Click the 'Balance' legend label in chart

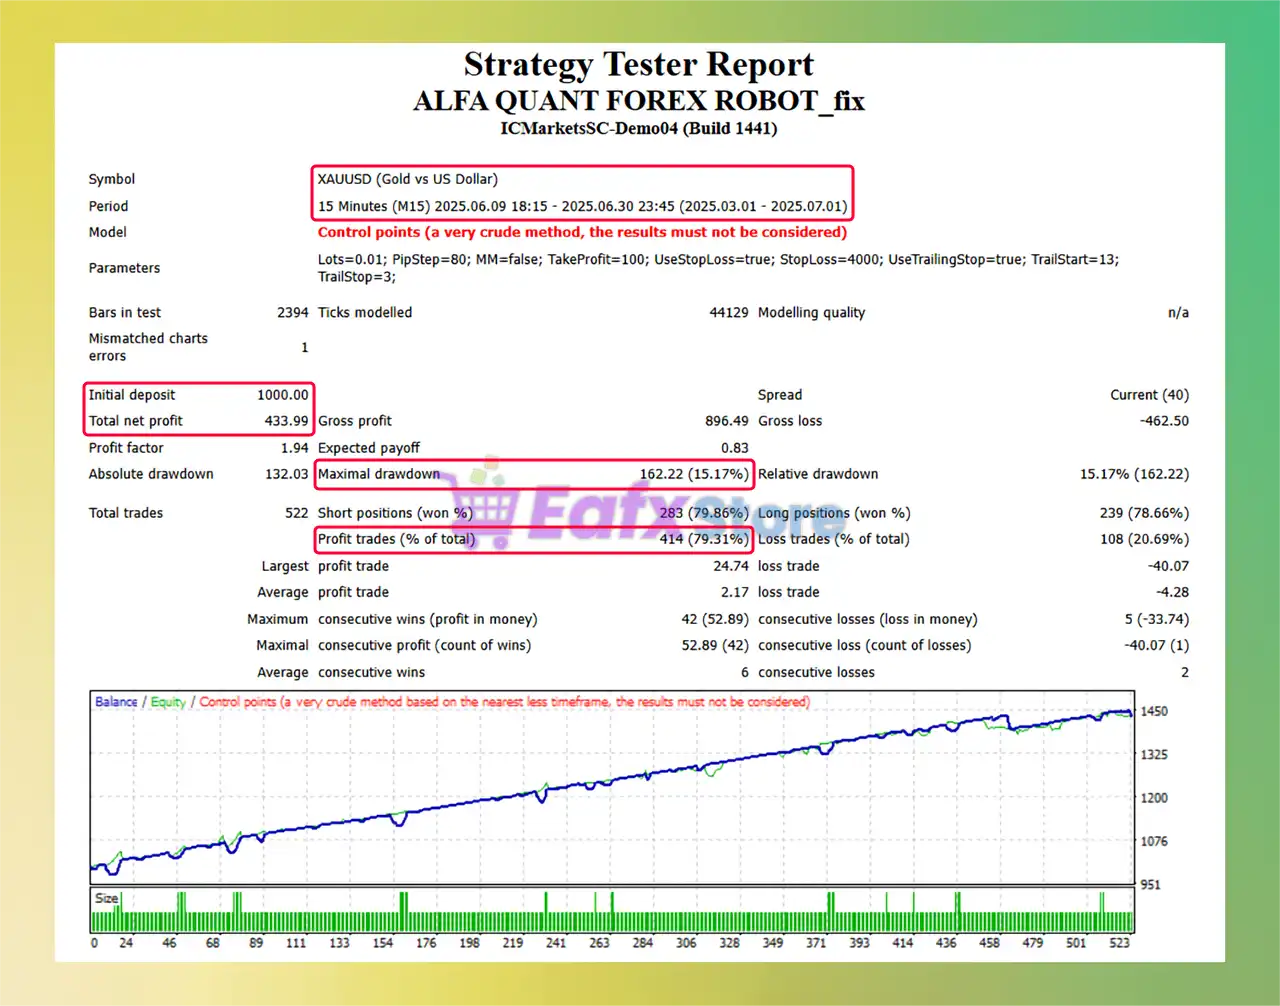pyautogui.click(x=116, y=702)
